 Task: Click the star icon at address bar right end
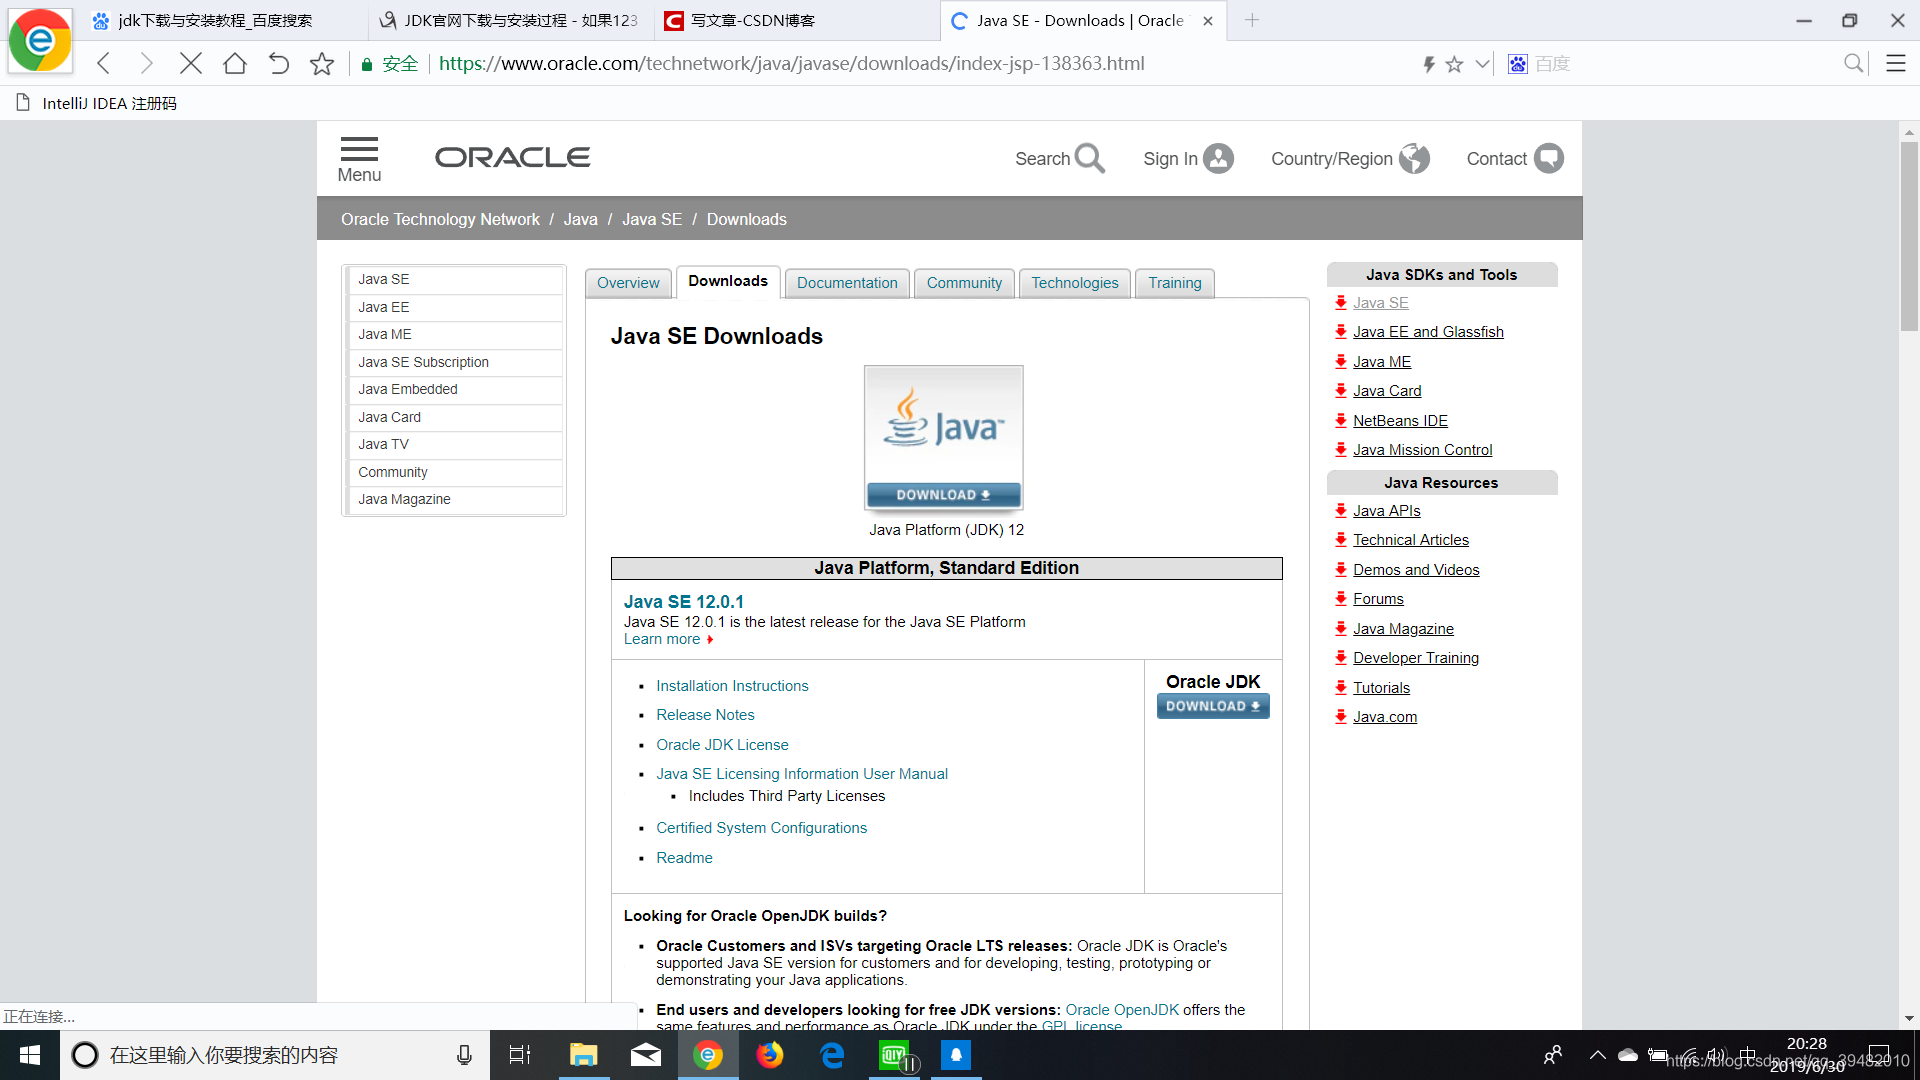coord(1455,64)
